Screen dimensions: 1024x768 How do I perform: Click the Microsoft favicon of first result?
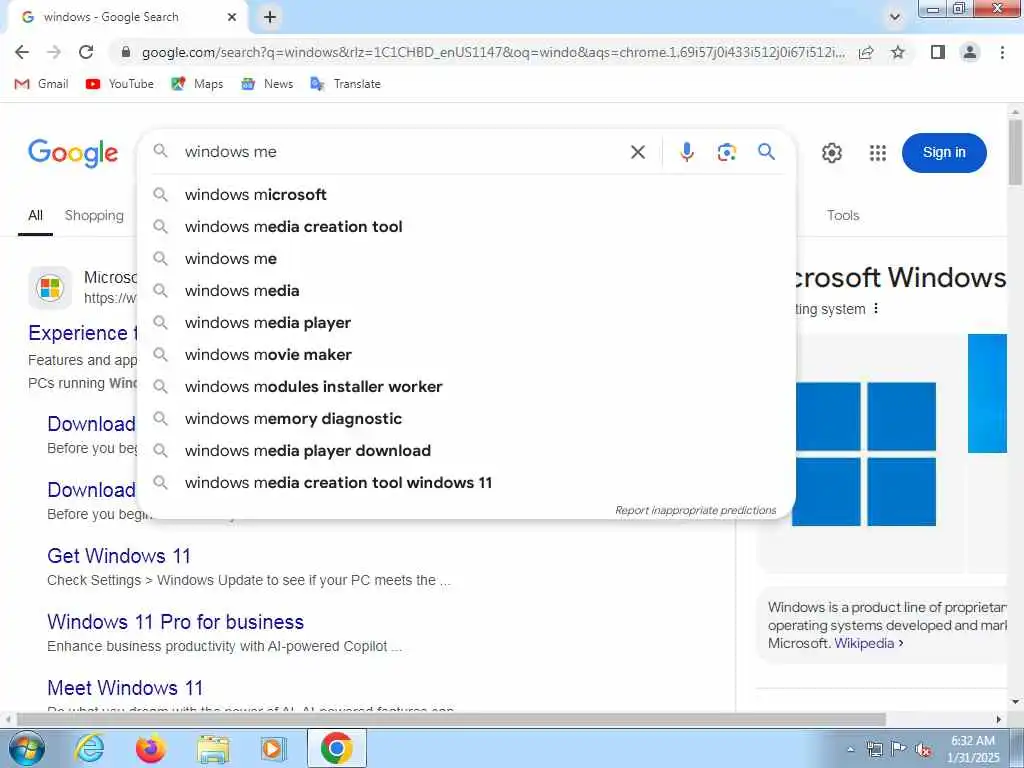click(x=50, y=287)
